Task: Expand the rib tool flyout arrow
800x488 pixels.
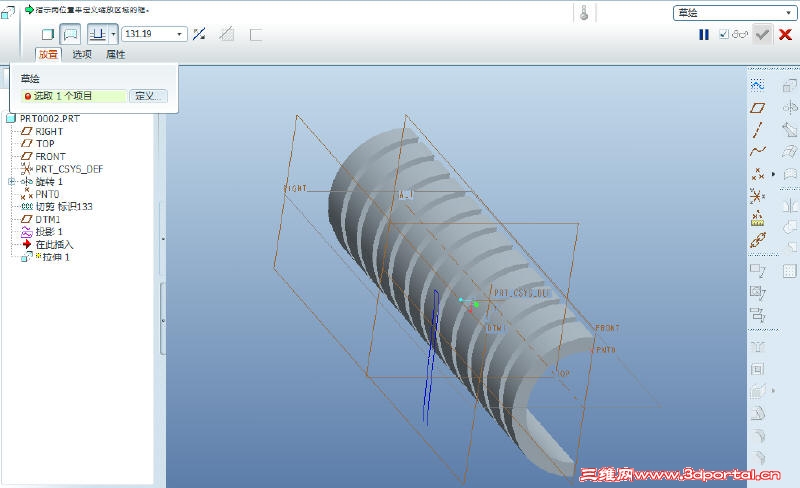Action: pyautogui.click(x=773, y=391)
